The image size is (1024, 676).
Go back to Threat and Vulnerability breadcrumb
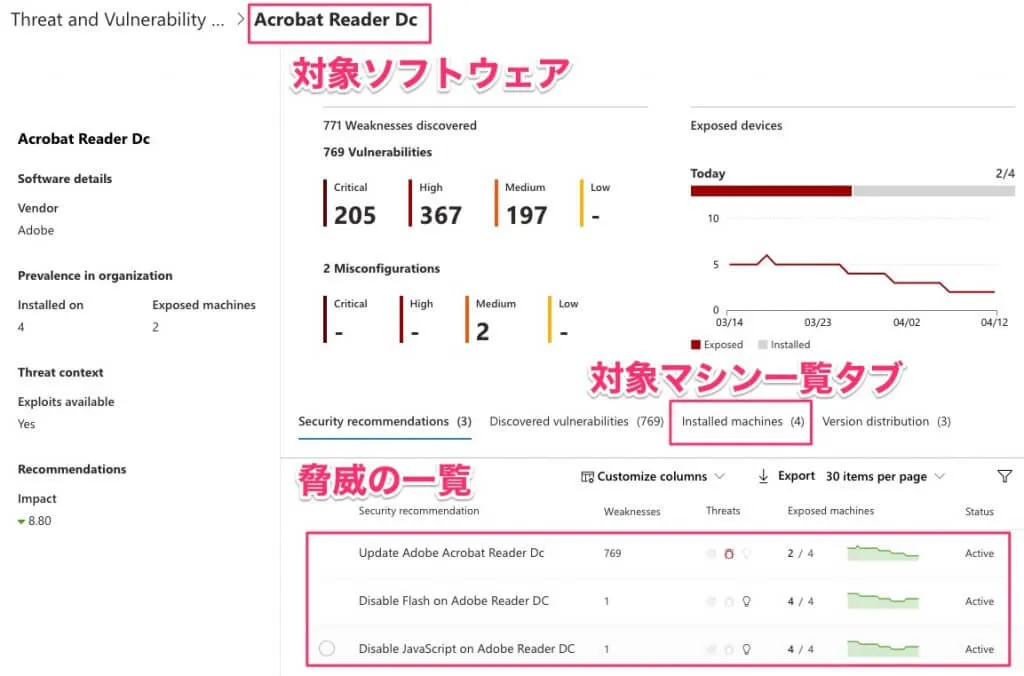point(118,20)
